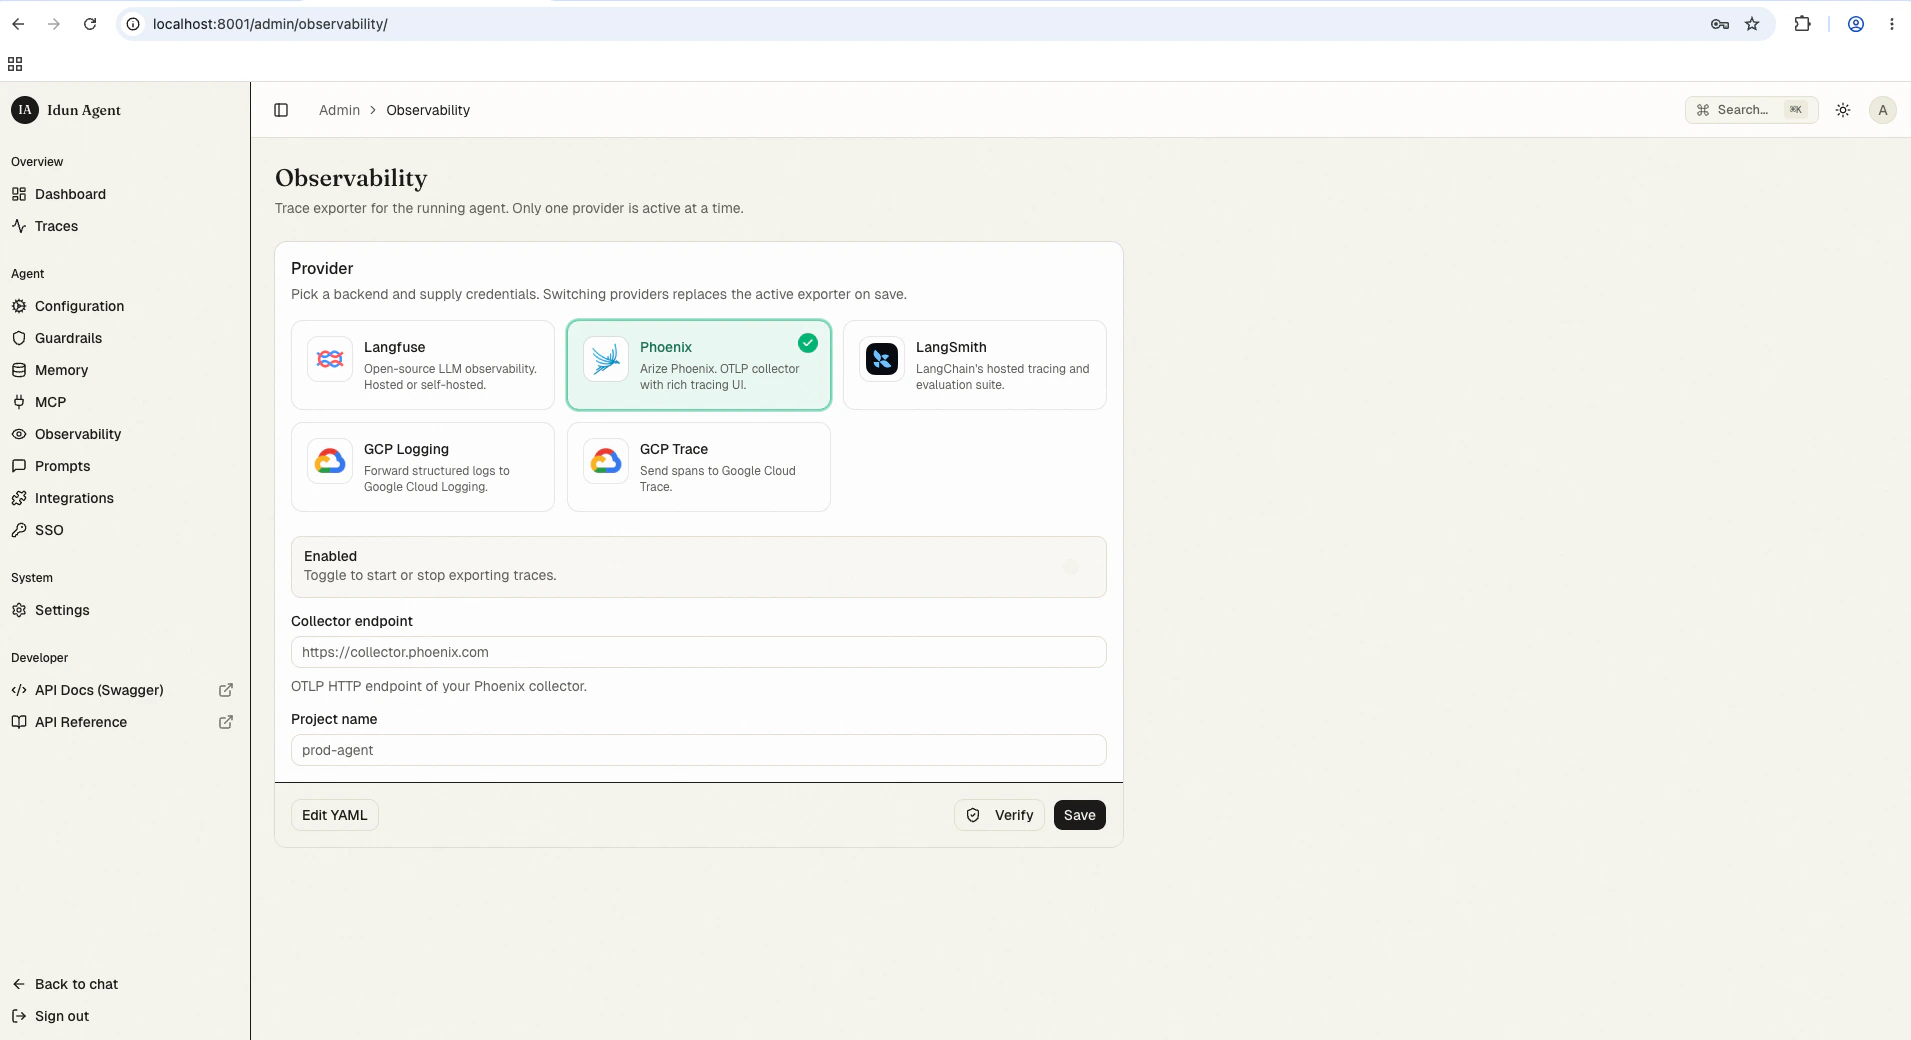Screen dimensions: 1911x1040
Task: Open SSO via its key icon
Action: [x=19, y=530]
